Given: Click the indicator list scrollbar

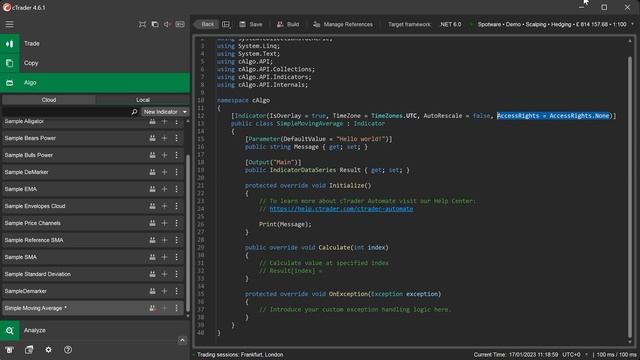Looking at the screenshot, I should (x=188, y=233).
